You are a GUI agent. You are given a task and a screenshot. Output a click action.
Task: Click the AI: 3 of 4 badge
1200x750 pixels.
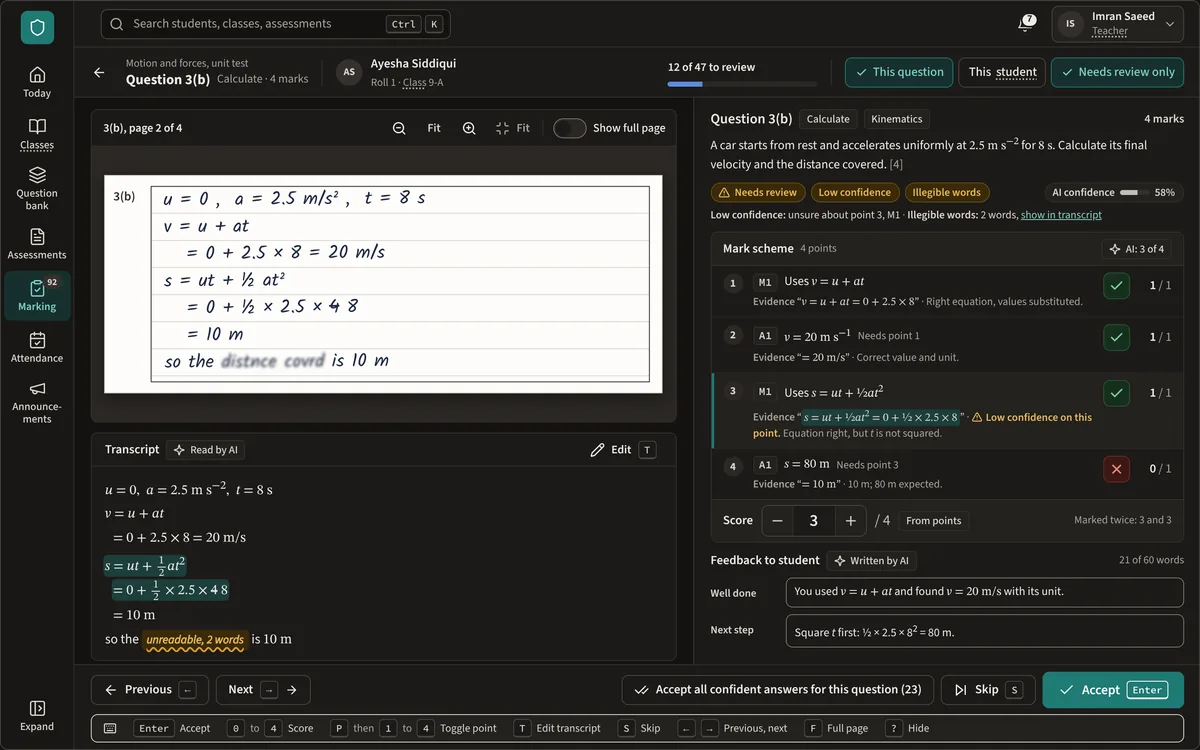1138,248
